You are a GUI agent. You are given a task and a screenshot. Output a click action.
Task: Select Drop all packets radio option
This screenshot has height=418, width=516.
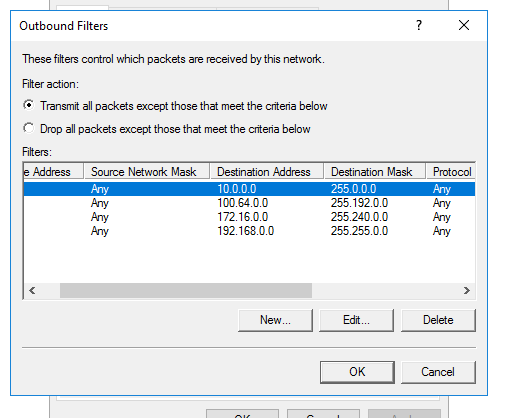29,128
